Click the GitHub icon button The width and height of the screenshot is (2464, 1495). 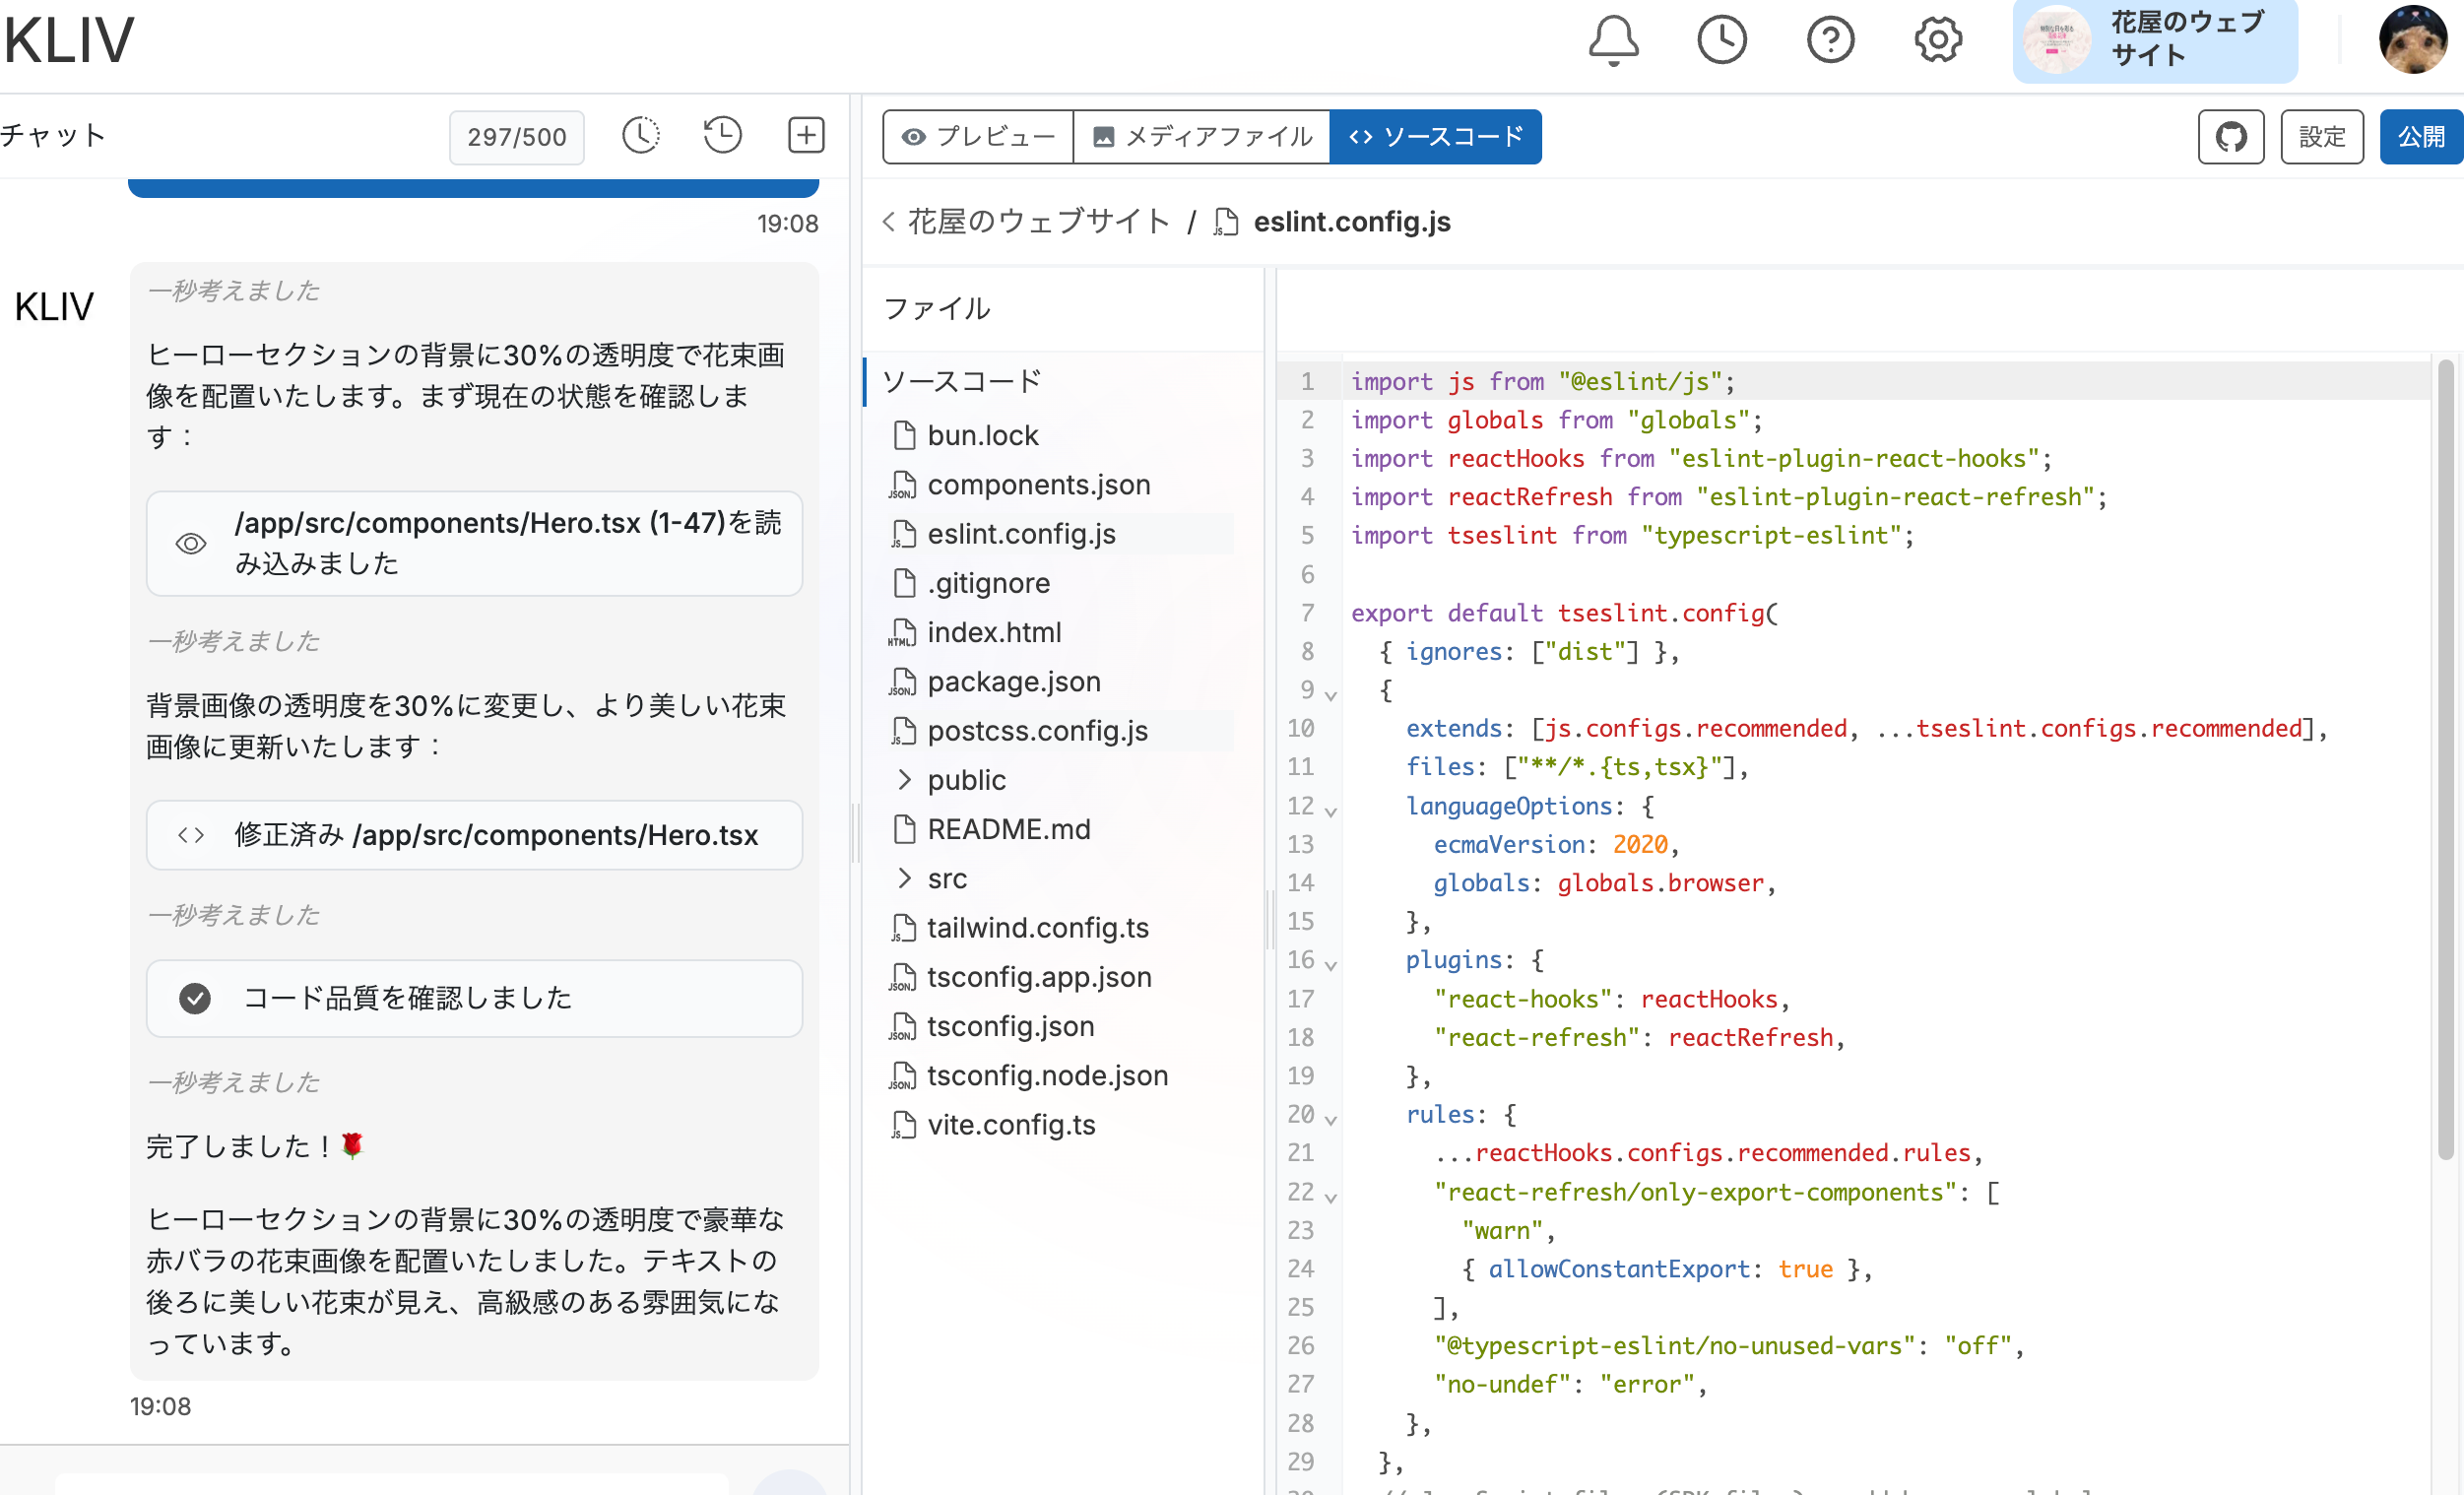click(2230, 136)
